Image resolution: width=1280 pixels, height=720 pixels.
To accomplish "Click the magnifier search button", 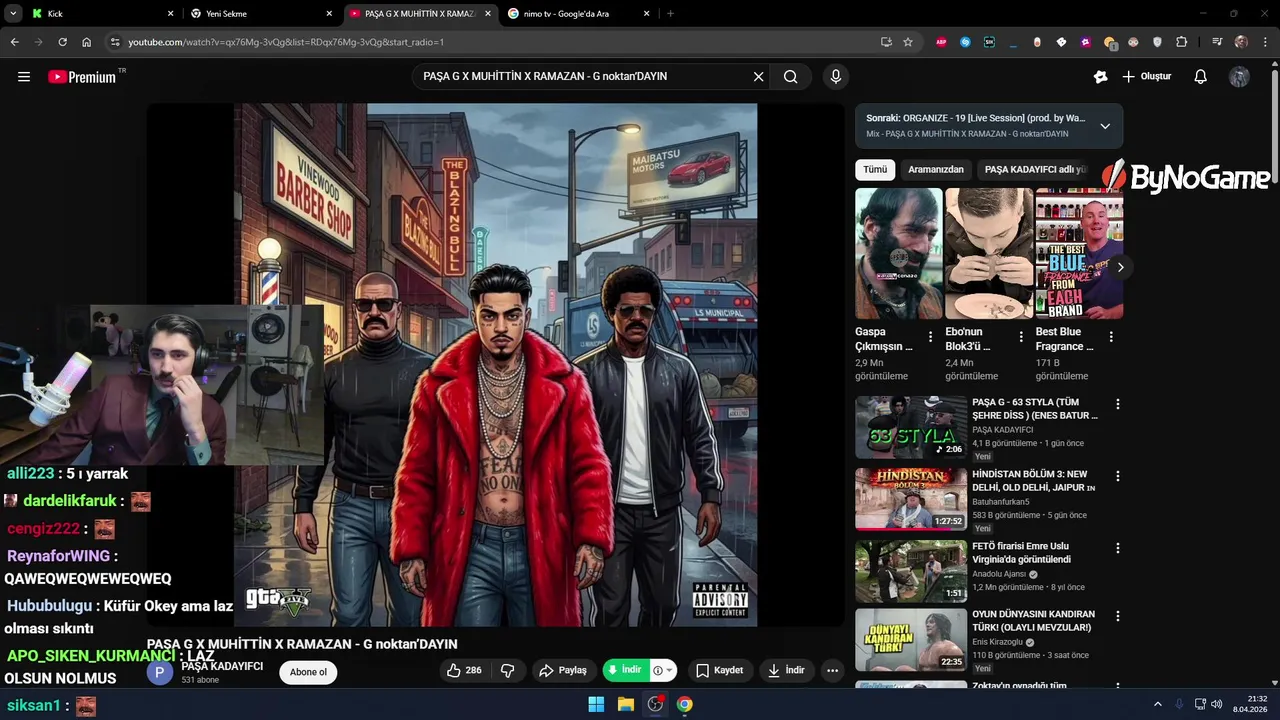I will pos(790,77).
